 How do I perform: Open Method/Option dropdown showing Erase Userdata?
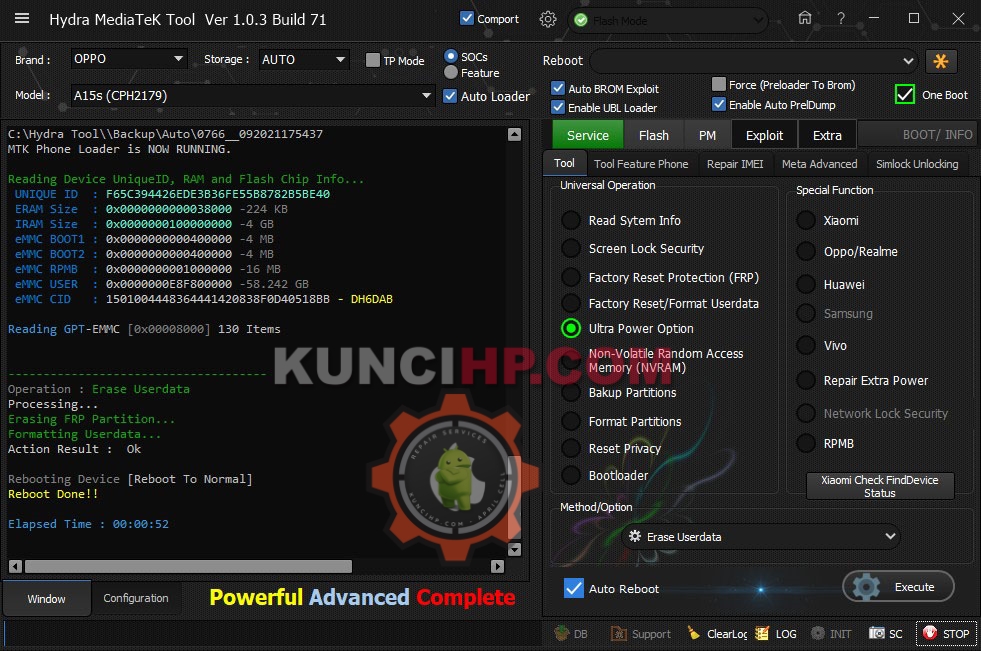point(761,537)
